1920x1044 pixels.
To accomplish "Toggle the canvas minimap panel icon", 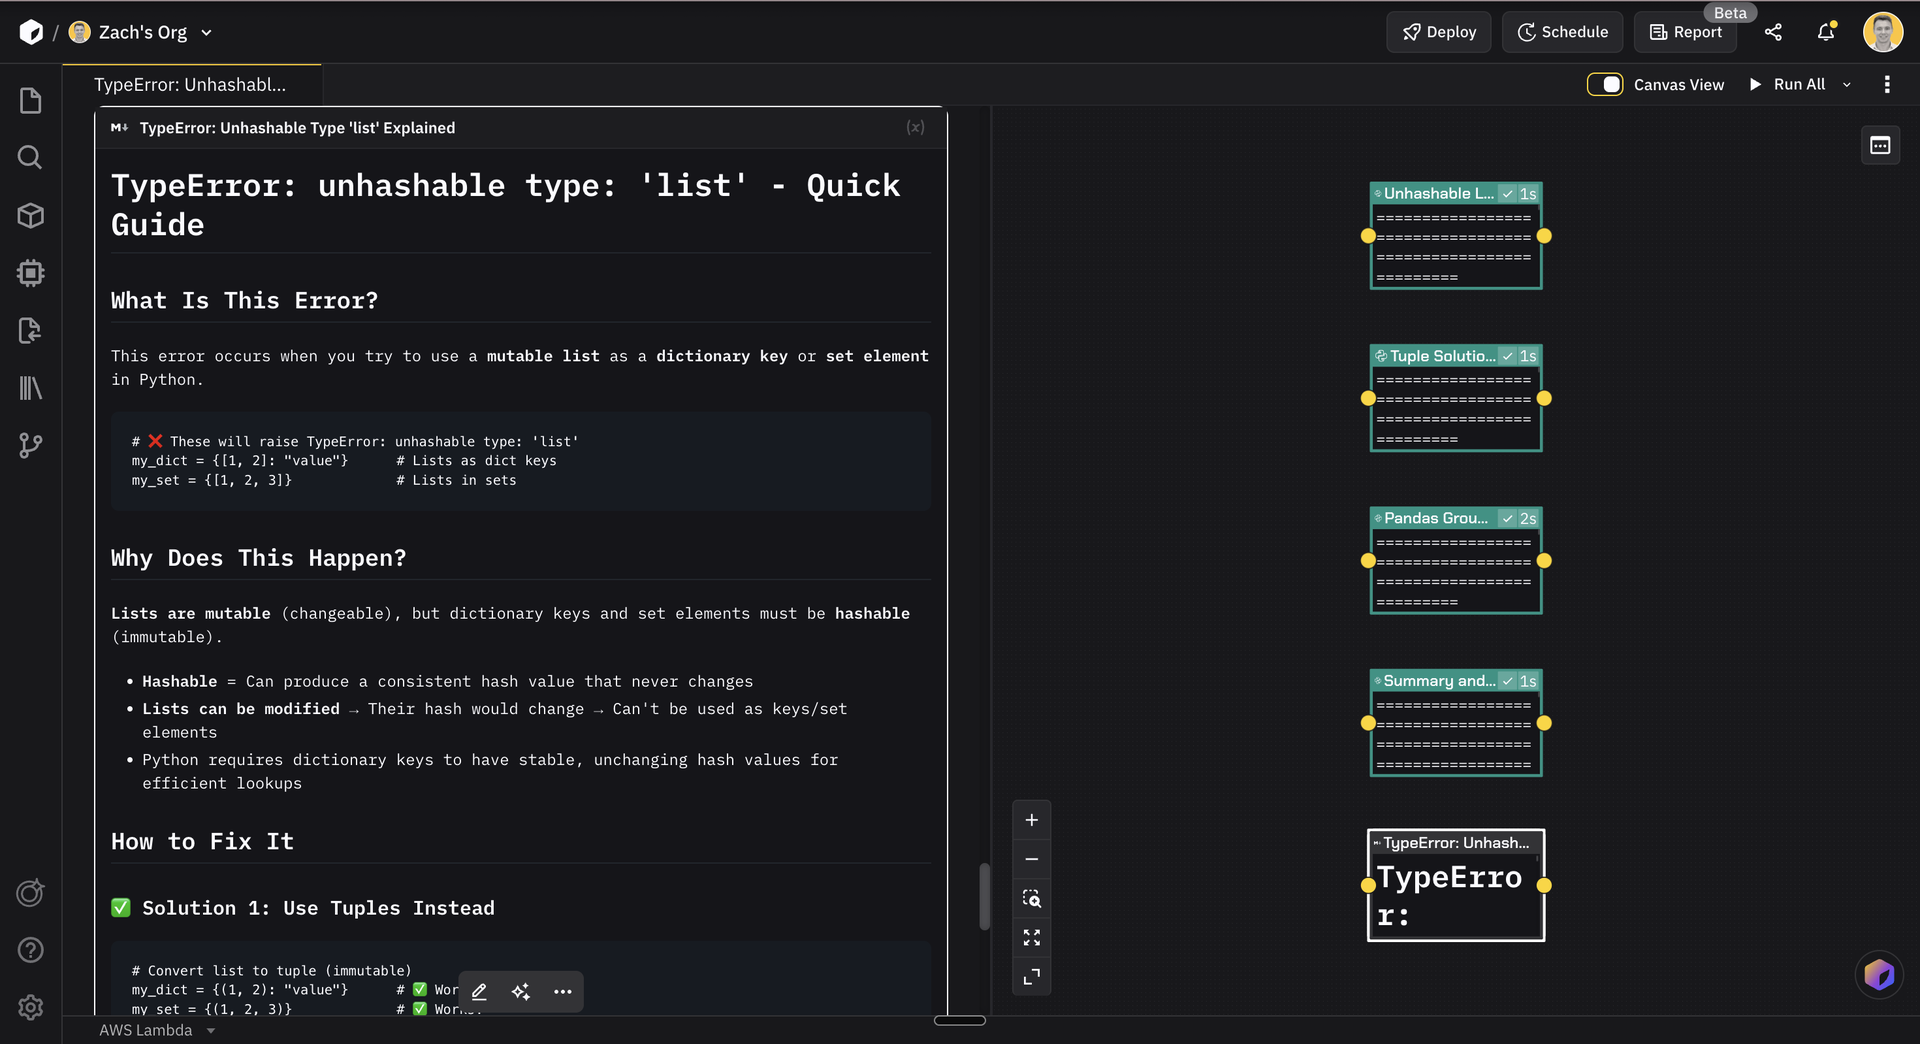I will (1880, 146).
